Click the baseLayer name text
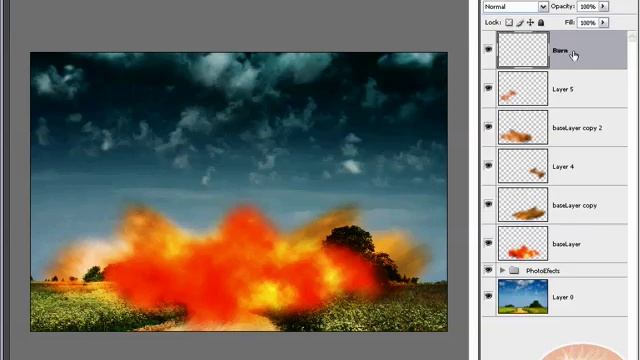The image size is (640, 360). [566, 244]
